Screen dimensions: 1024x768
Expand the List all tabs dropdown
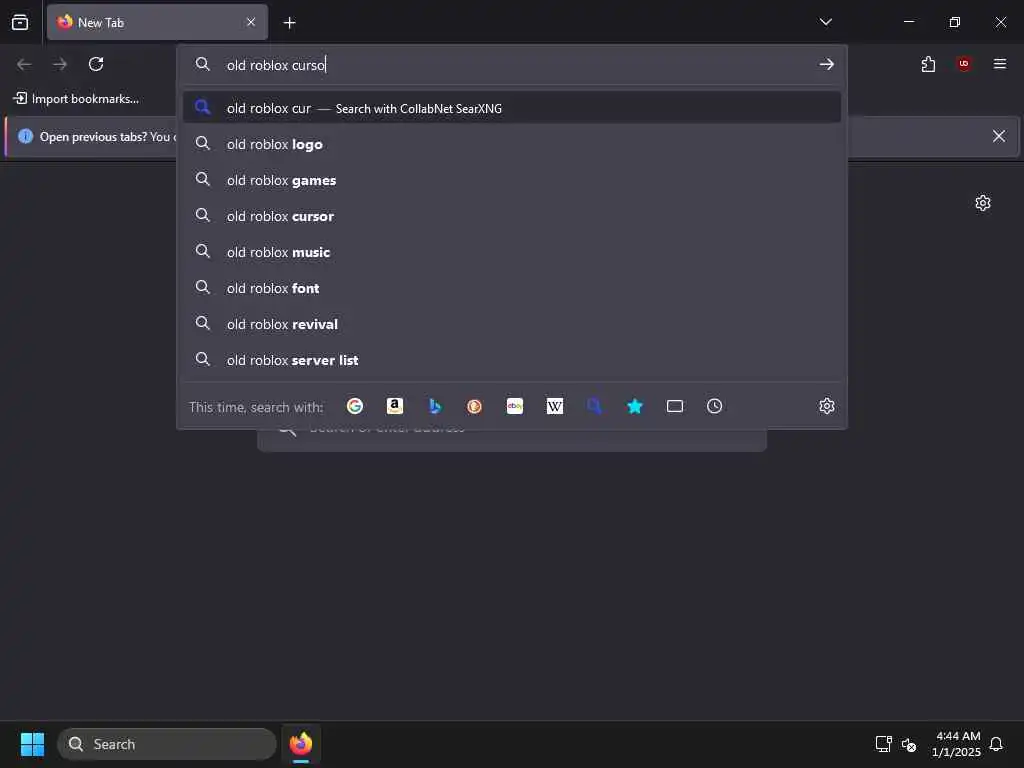click(x=825, y=22)
